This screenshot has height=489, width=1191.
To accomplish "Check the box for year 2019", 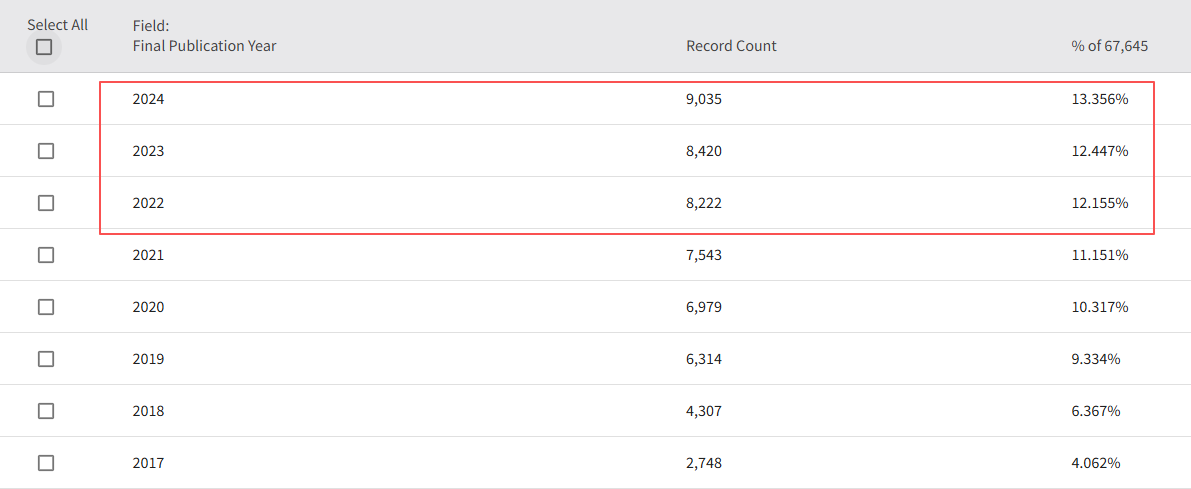I will (46, 359).
